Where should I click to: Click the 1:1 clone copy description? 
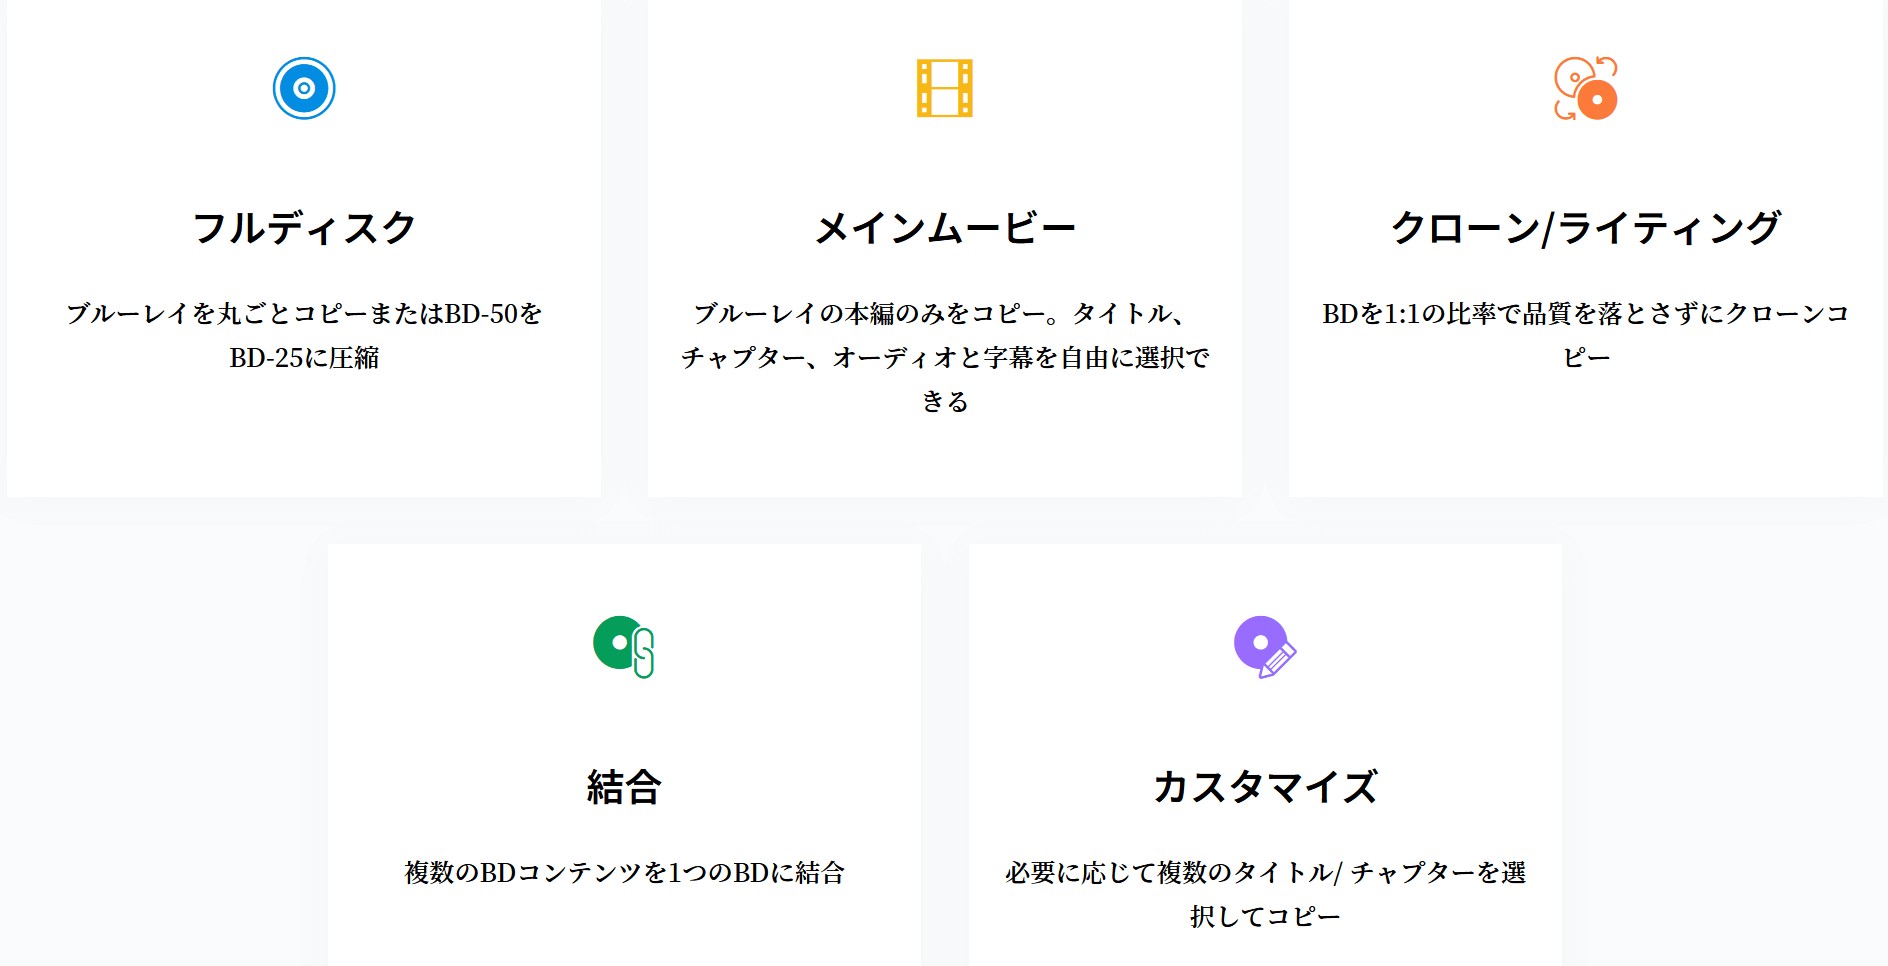1586,335
